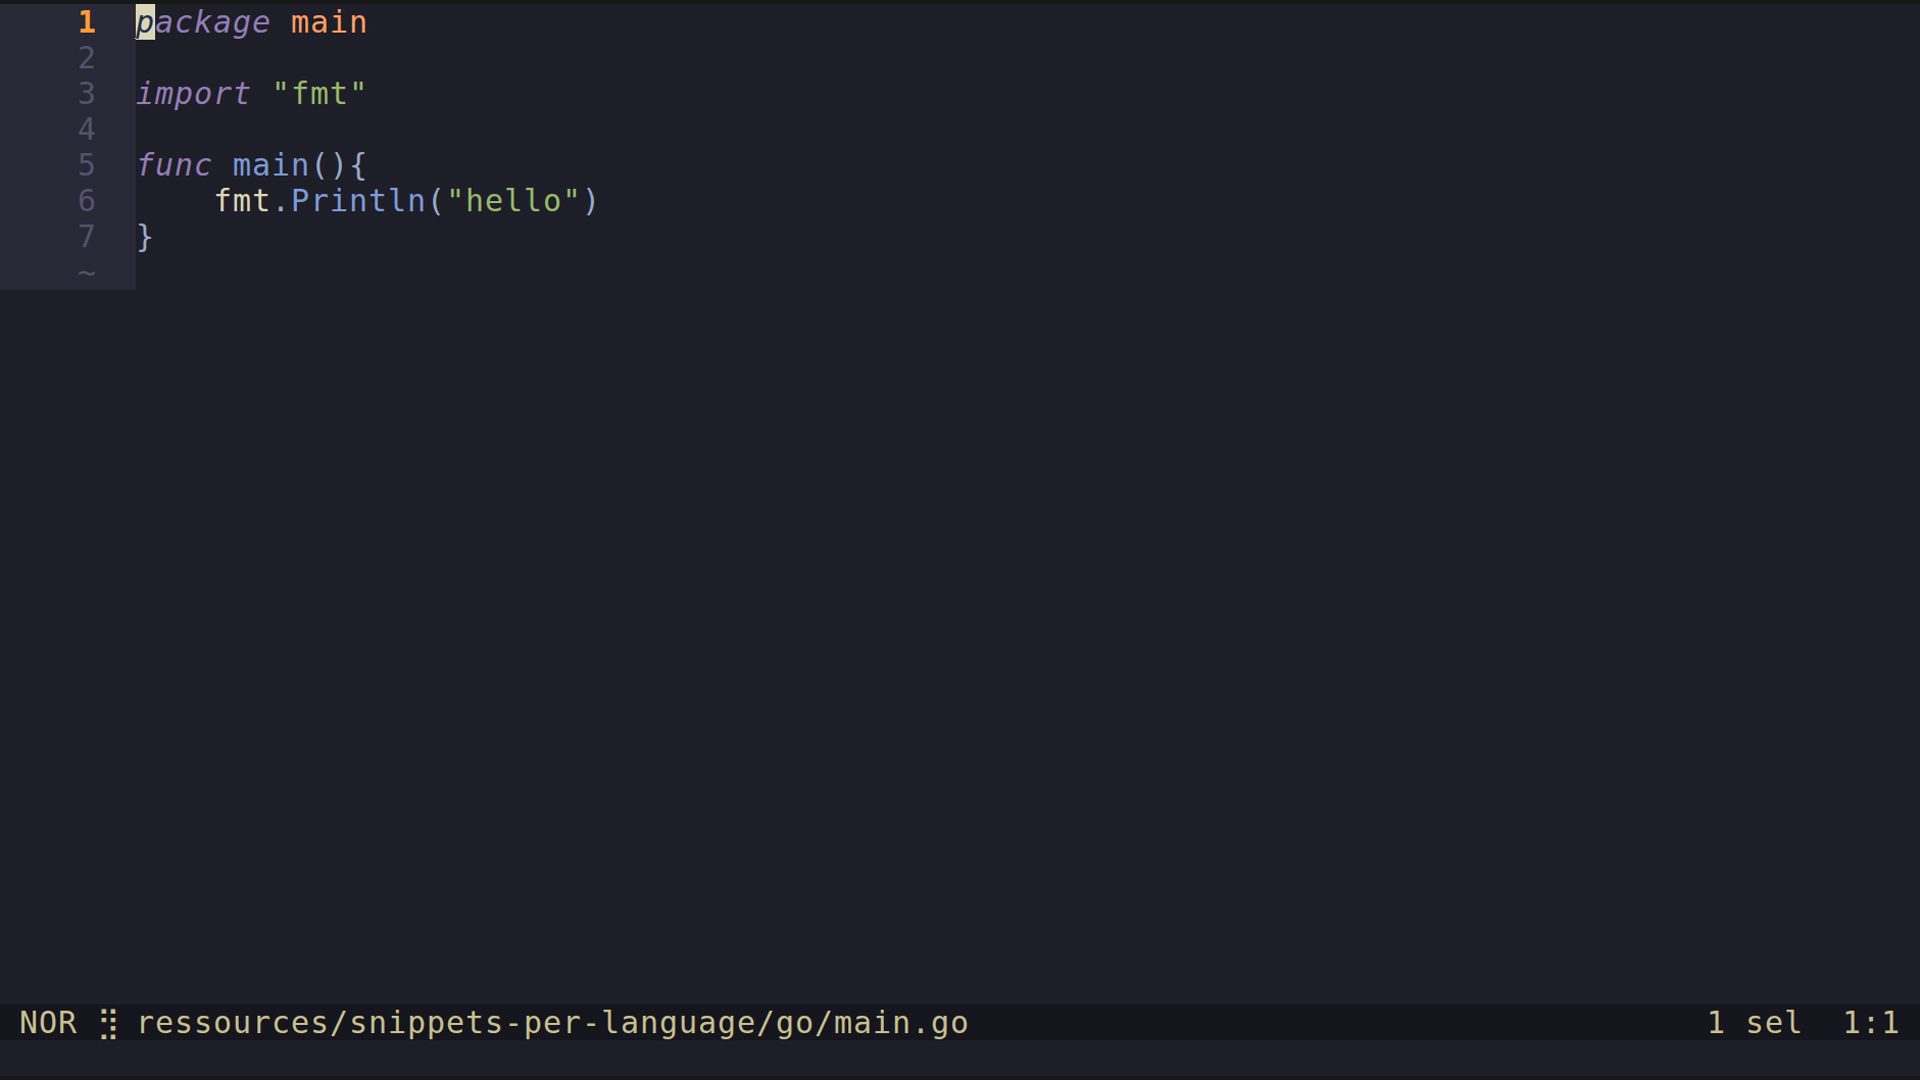Viewport: 1920px width, 1080px height.
Task: Click the "fmt" string in the import line
Action: [319, 94]
